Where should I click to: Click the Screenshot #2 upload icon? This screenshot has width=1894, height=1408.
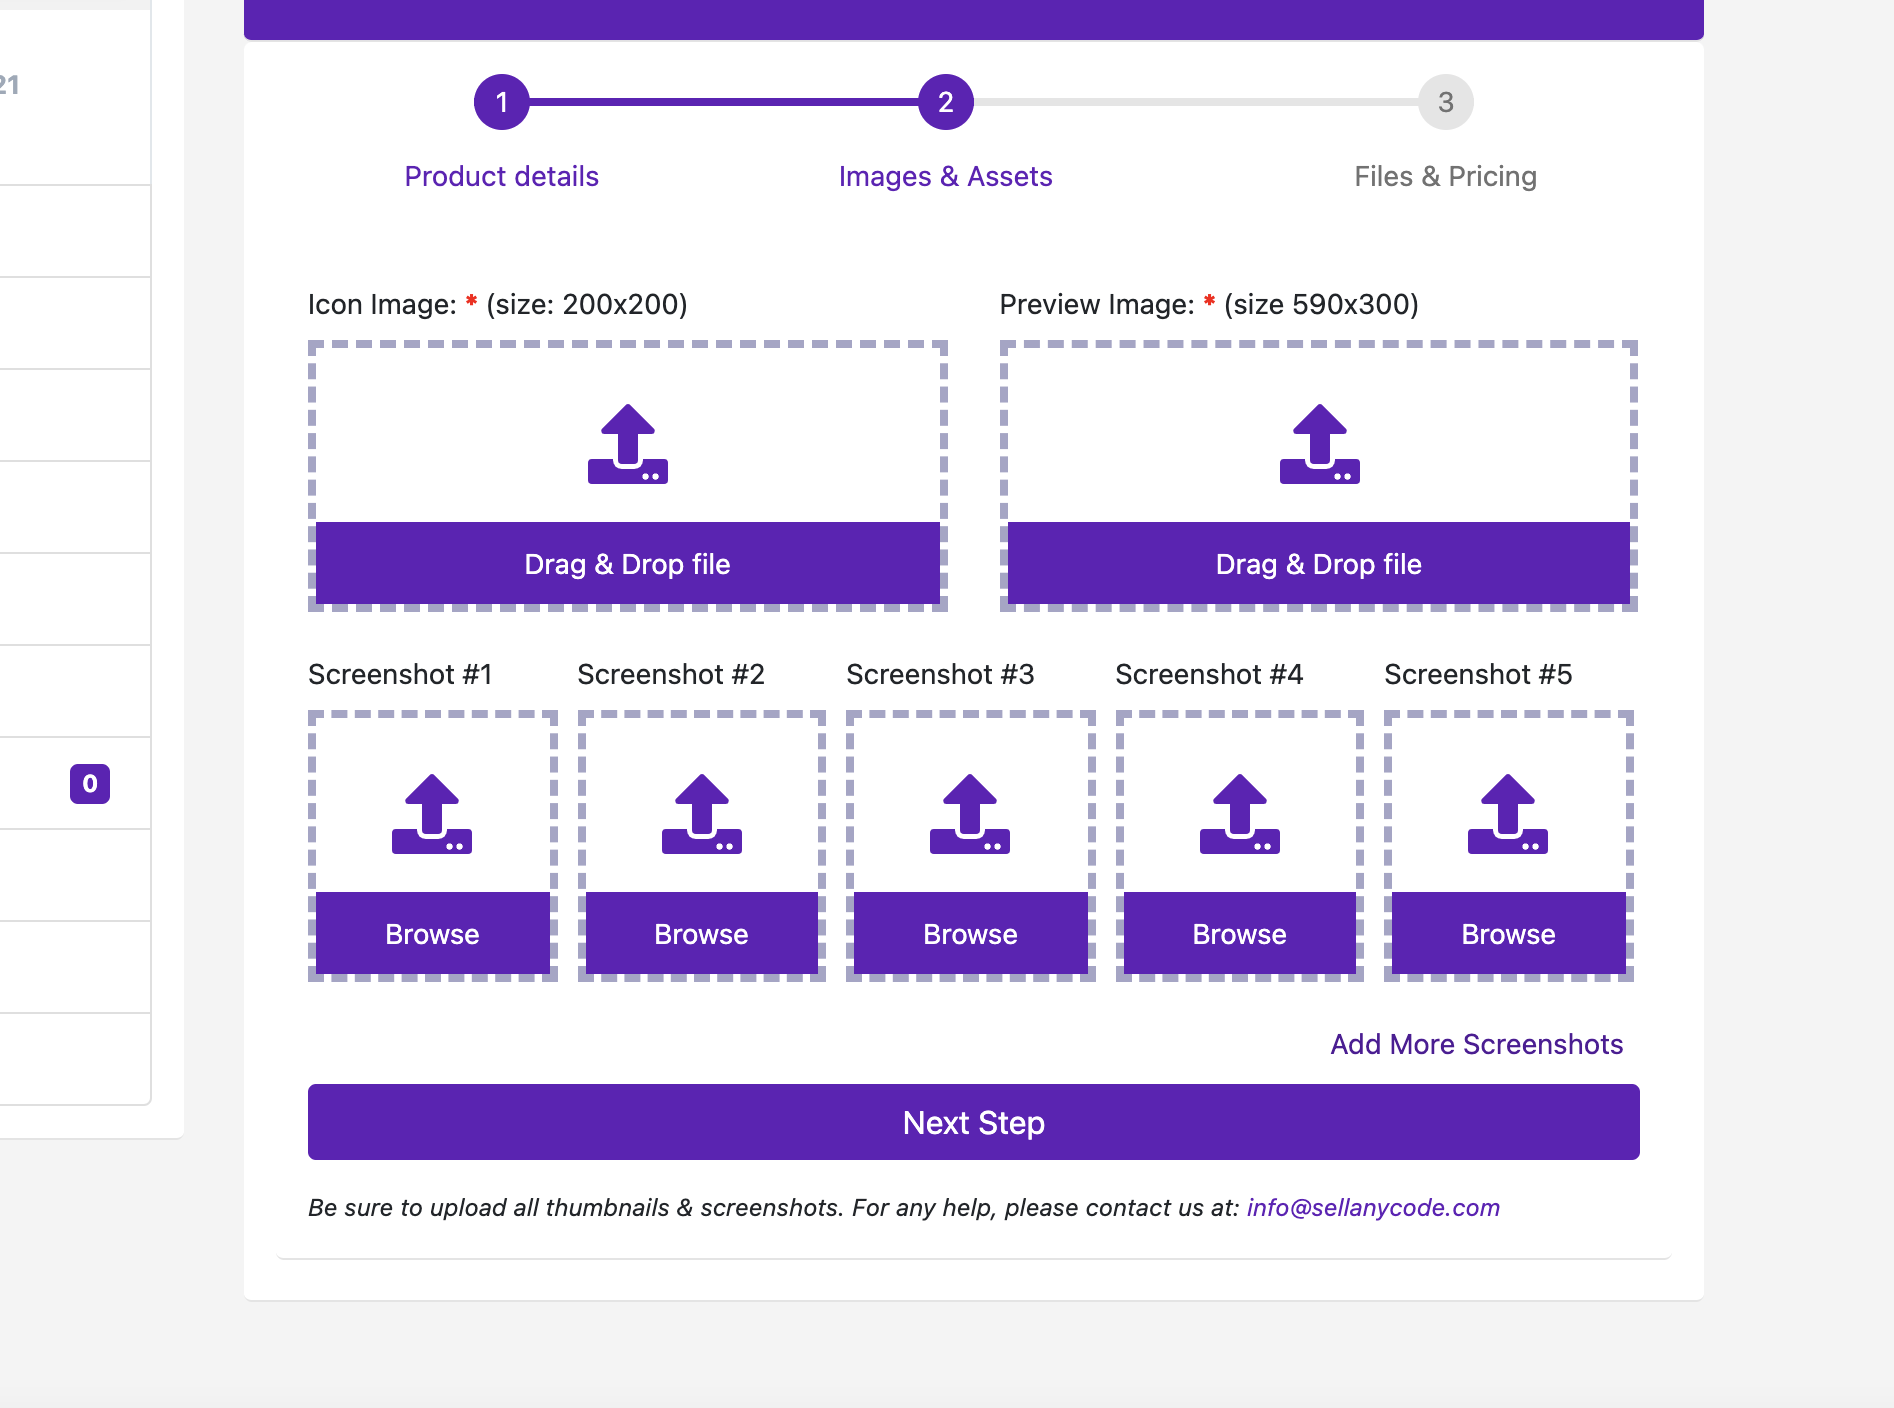701,814
